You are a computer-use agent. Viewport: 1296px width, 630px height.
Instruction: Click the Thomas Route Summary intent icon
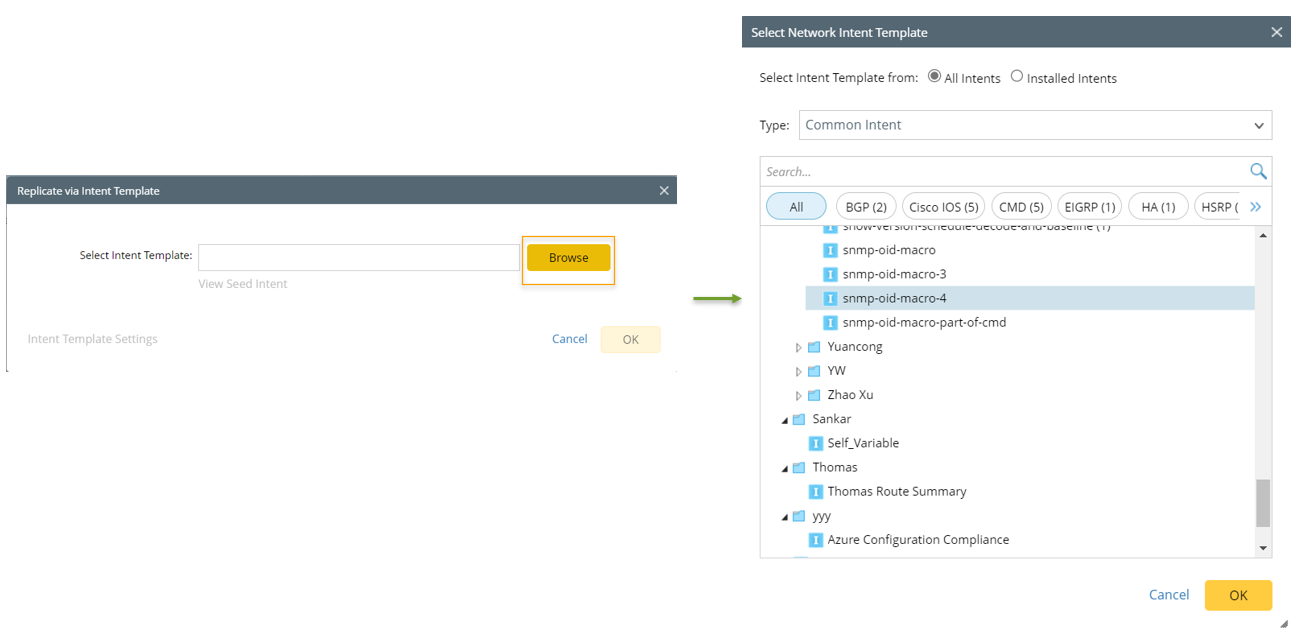(815, 492)
